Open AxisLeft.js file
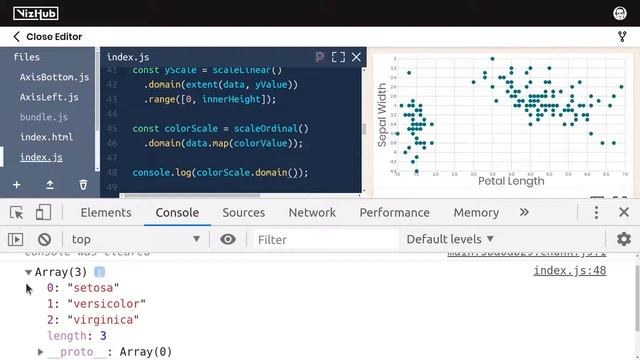Viewport: 640px width, 360px height. click(49, 97)
